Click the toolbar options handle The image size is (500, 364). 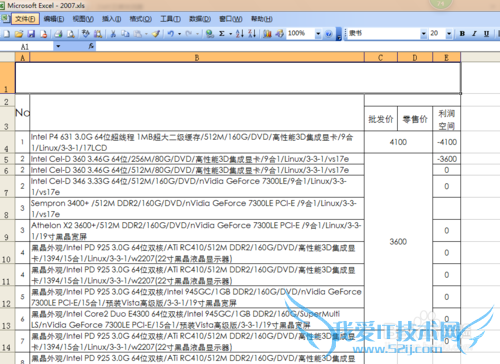pyautogui.click(x=338, y=34)
